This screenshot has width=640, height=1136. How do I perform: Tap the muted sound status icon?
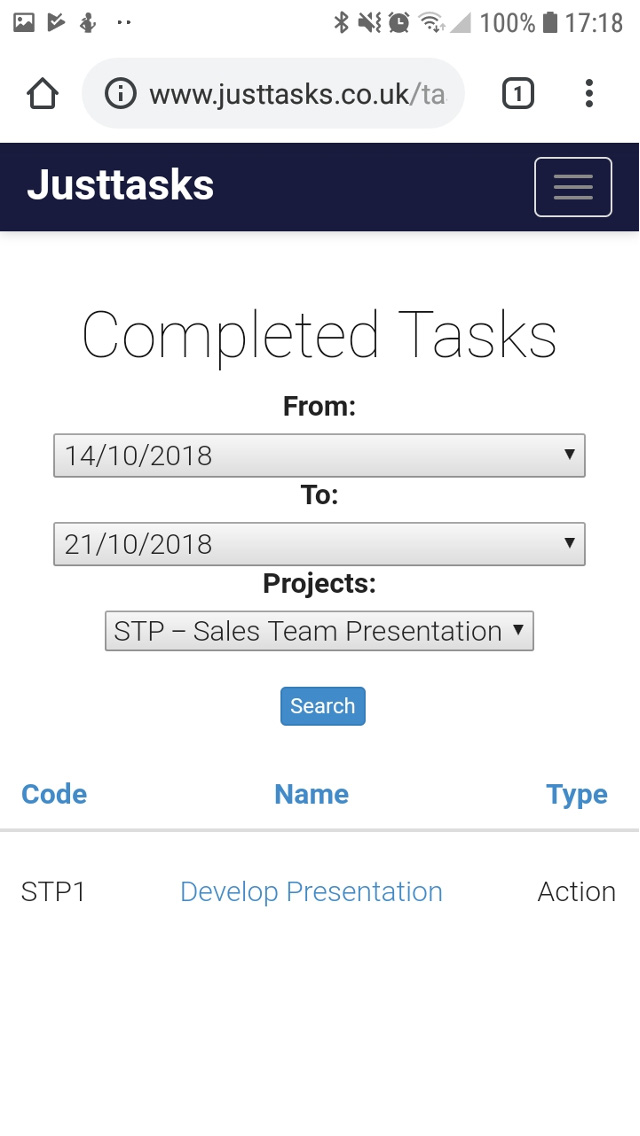coord(370,22)
